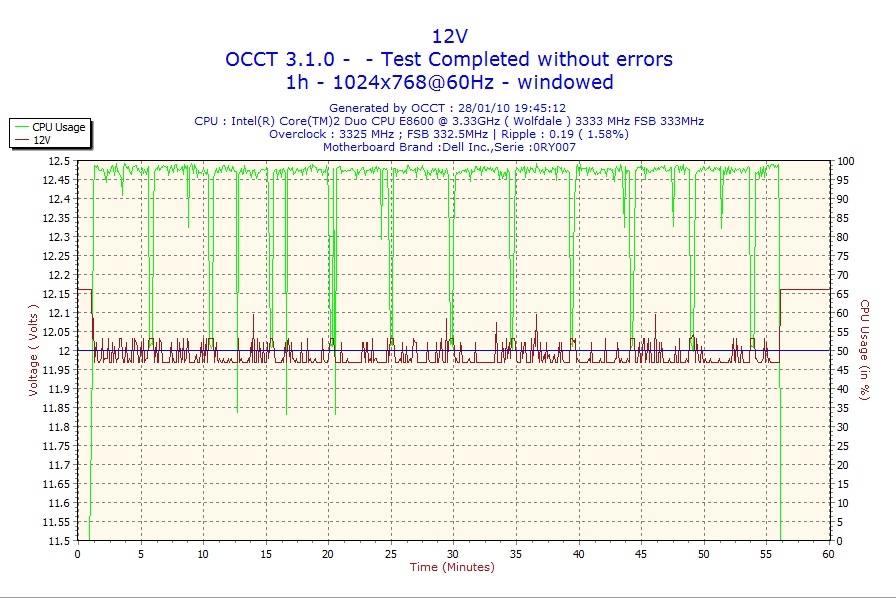This screenshot has height=598, width=896.
Task: Select the "1h - 1024x768@60Hz - windowed" subtitle
Action: click(449, 82)
